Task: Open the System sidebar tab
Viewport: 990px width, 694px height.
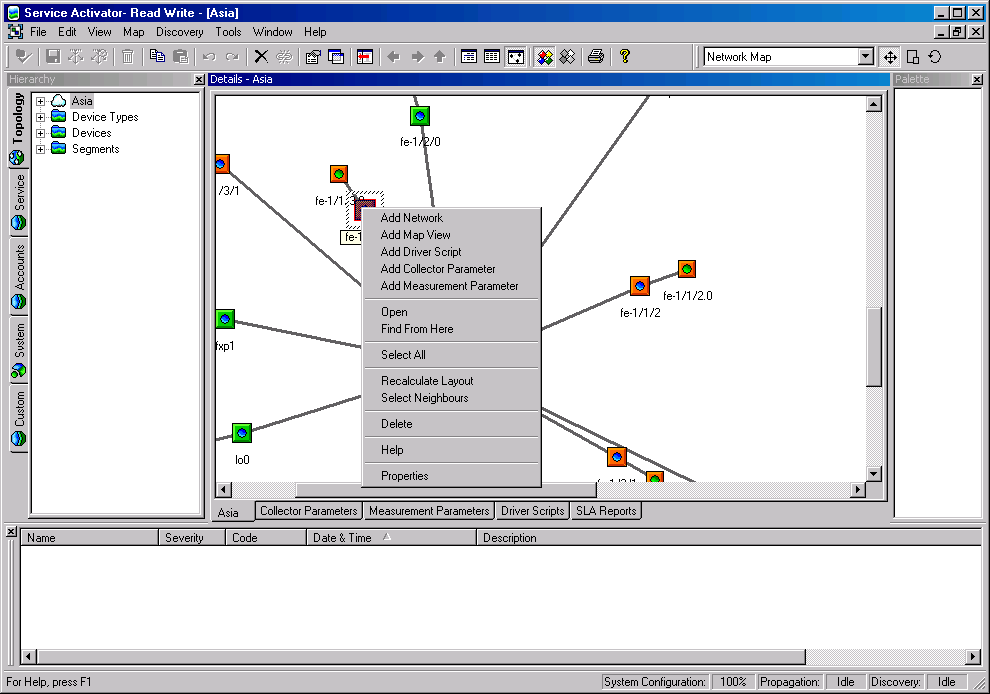Action: [18, 350]
